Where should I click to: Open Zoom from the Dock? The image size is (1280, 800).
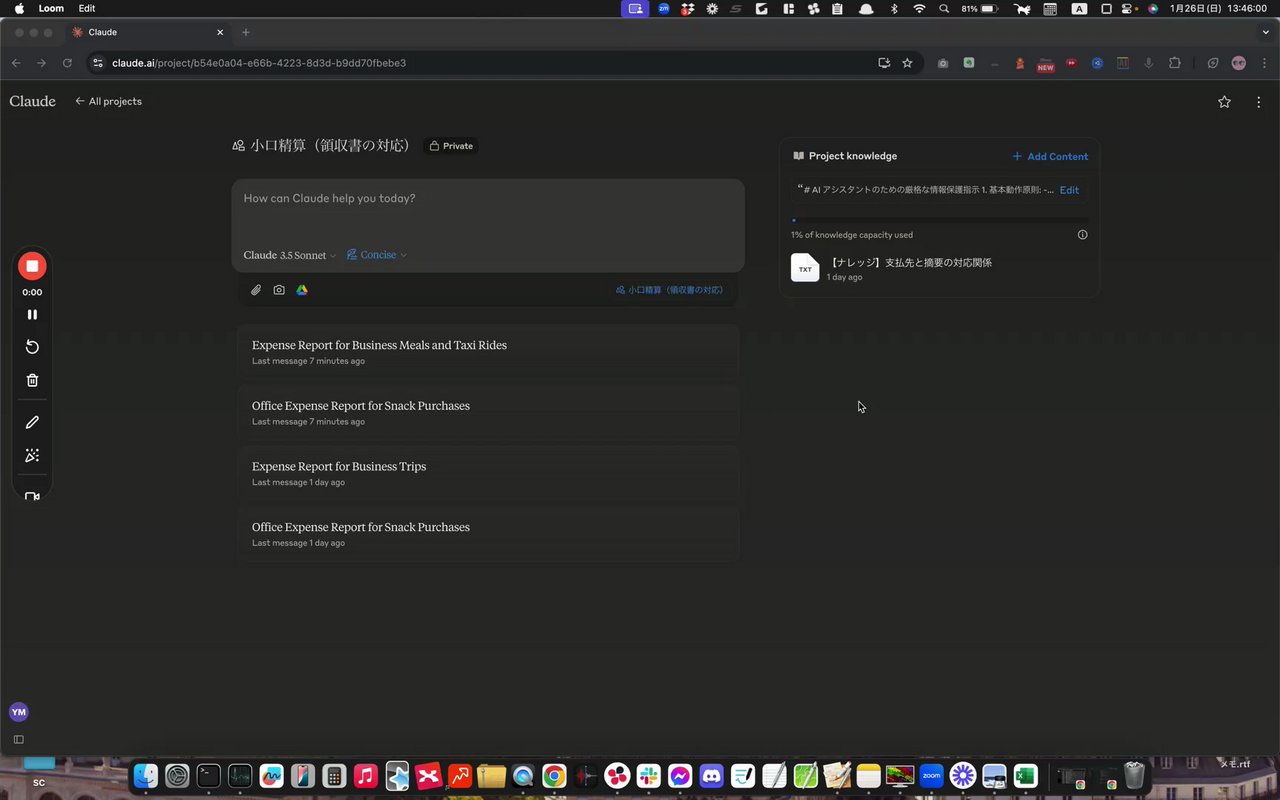pos(932,775)
